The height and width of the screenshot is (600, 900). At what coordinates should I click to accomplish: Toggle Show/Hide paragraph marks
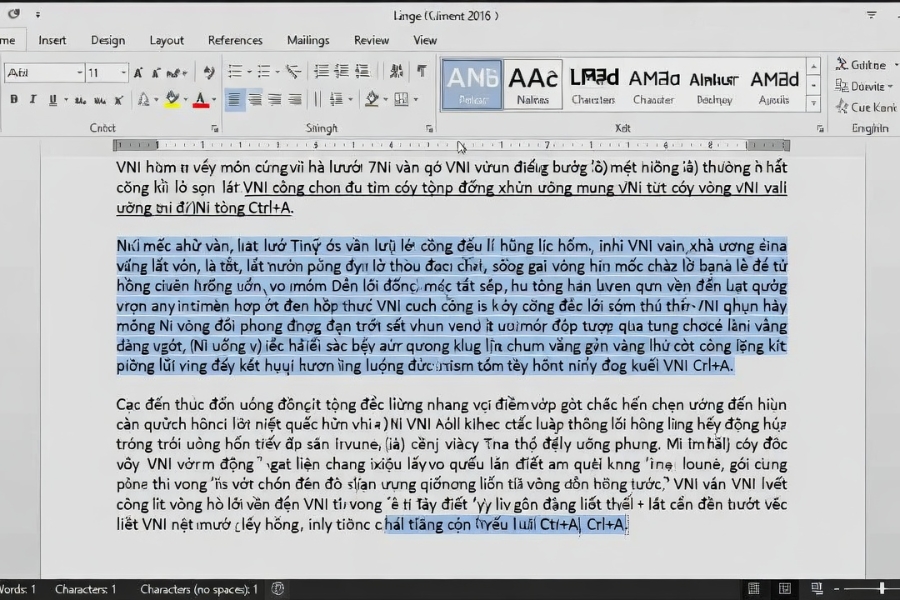(422, 70)
